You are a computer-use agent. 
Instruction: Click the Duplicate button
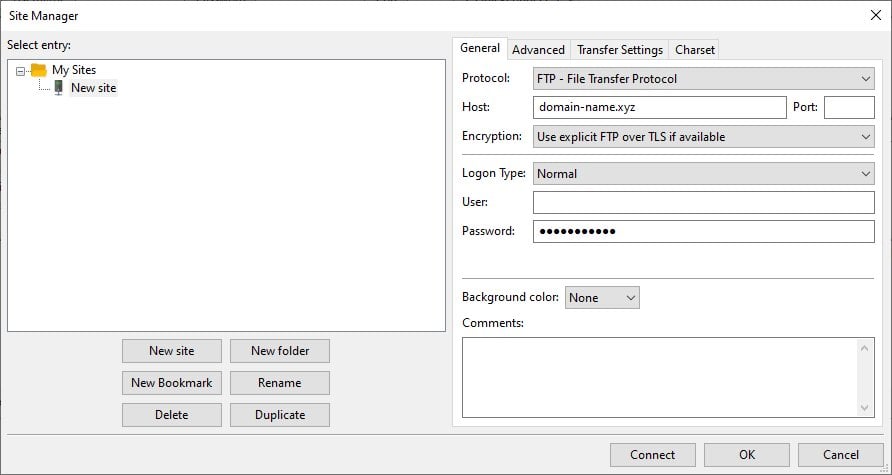[280, 415]
